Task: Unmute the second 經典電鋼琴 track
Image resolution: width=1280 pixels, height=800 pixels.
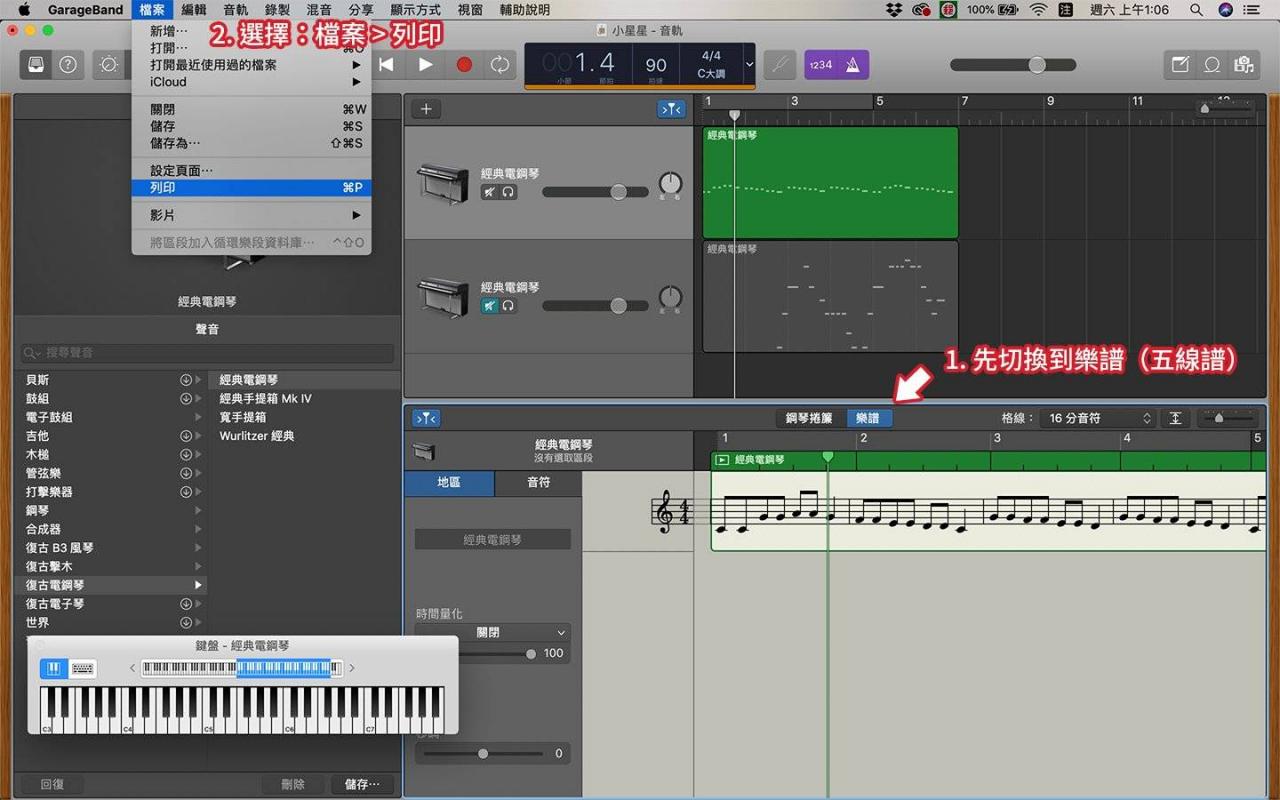Action: coord(490,306)
